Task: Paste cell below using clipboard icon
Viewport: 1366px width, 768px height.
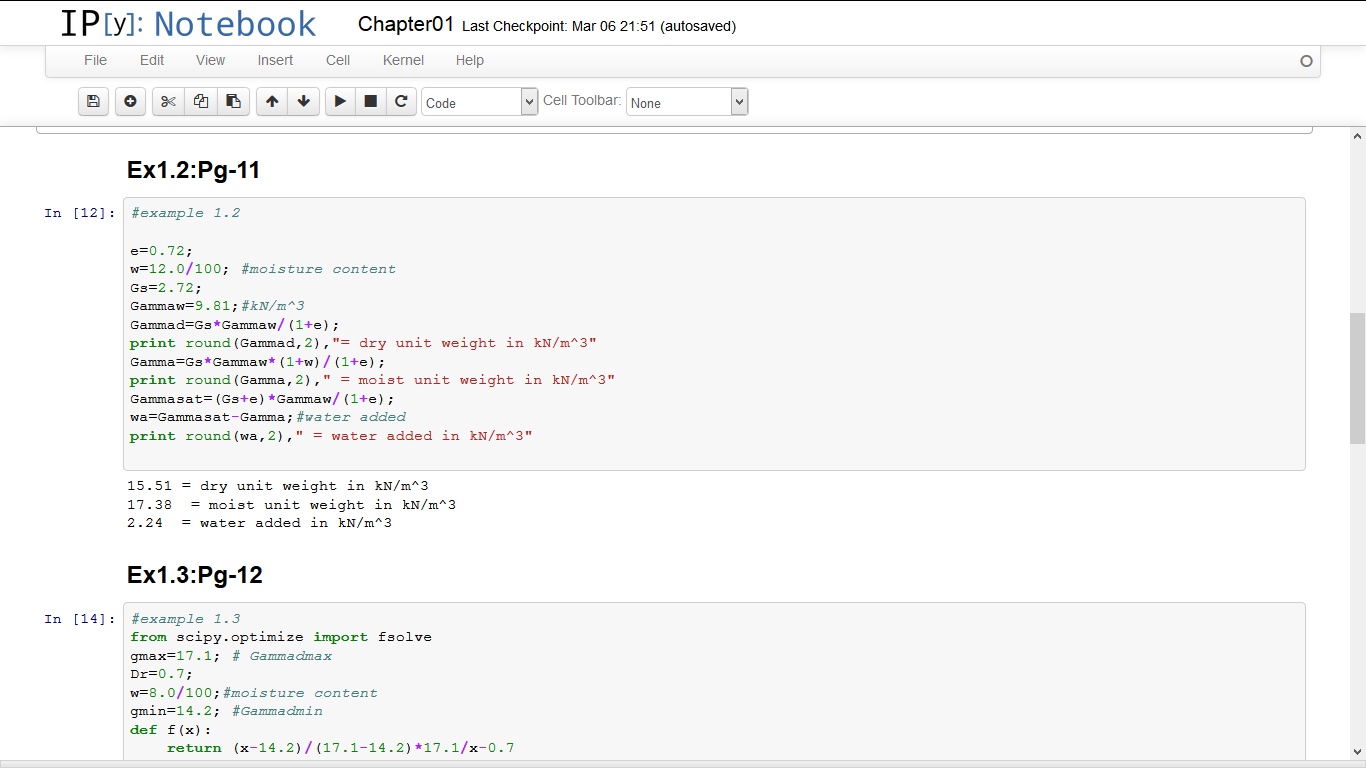Action: [x=233, y=102]
